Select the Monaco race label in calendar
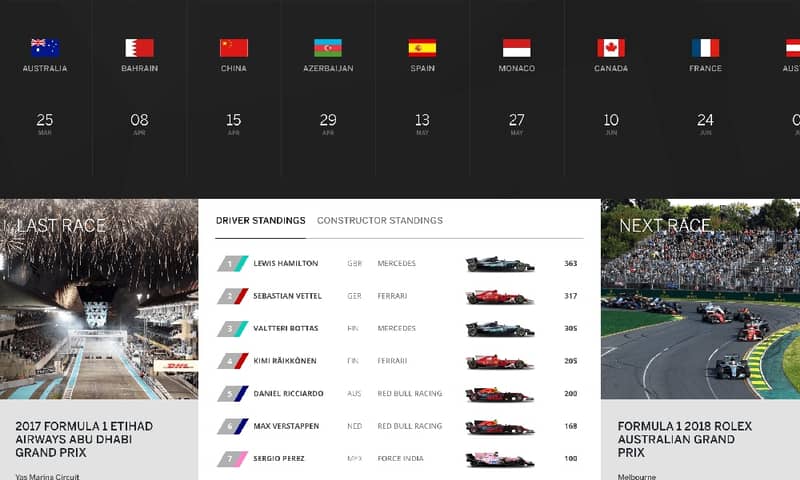800x480 pixels. tap(517, 68)
